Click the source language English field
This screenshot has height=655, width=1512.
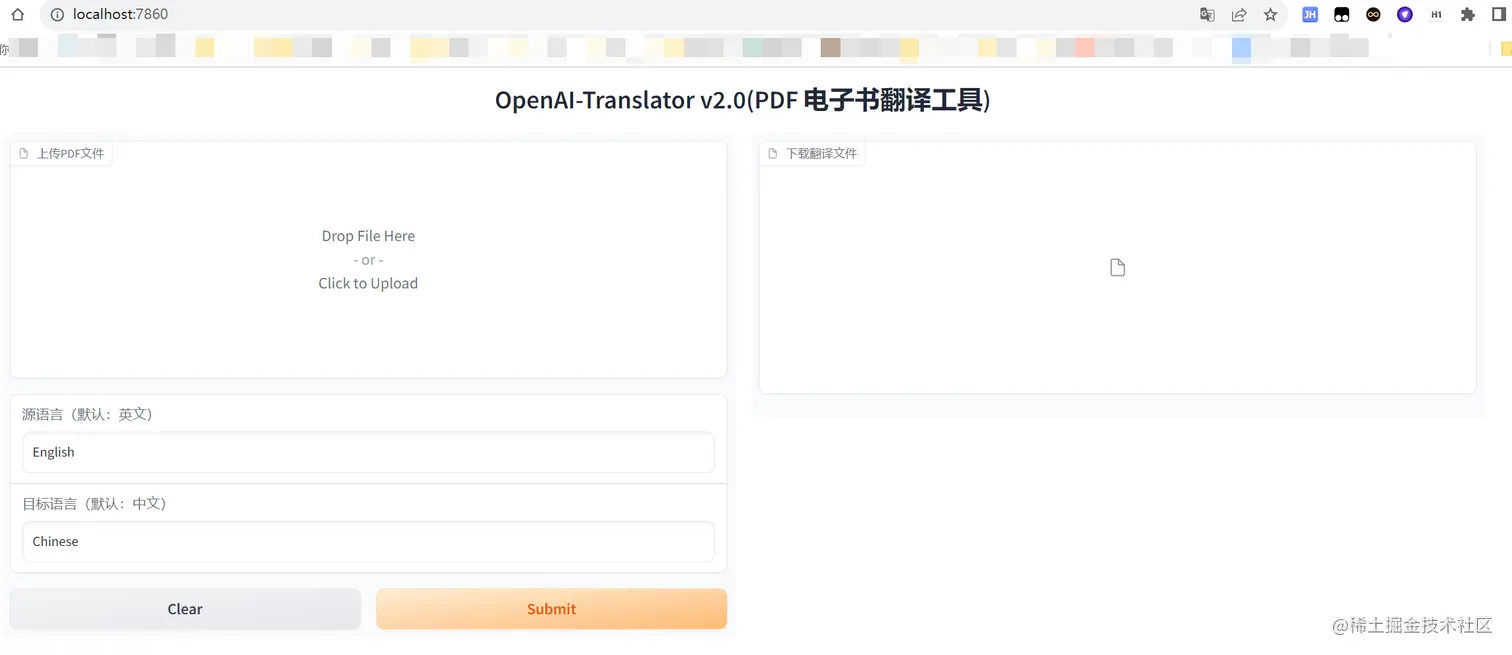tap(368, 452)
